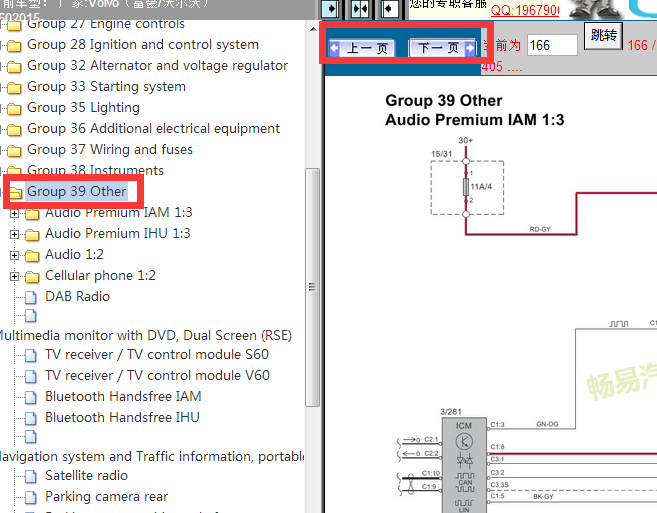Open Satellite radio diagram
The height and width of the screenshot is (513, 657).
click(86, 476)
